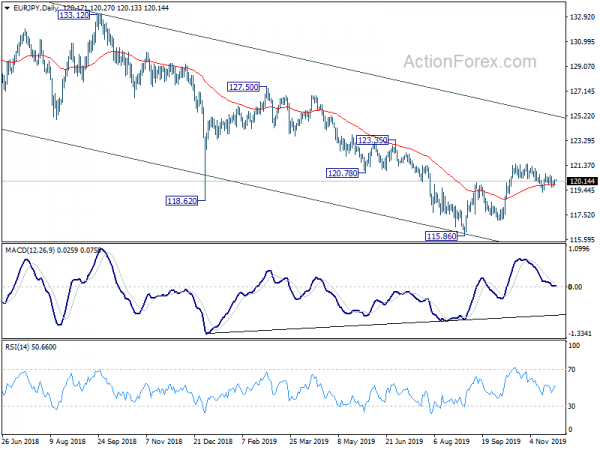The height and width of the screenshot is (450, 600).
Task: Select the 120.780 price label
Action: click(x=342, y=173)
